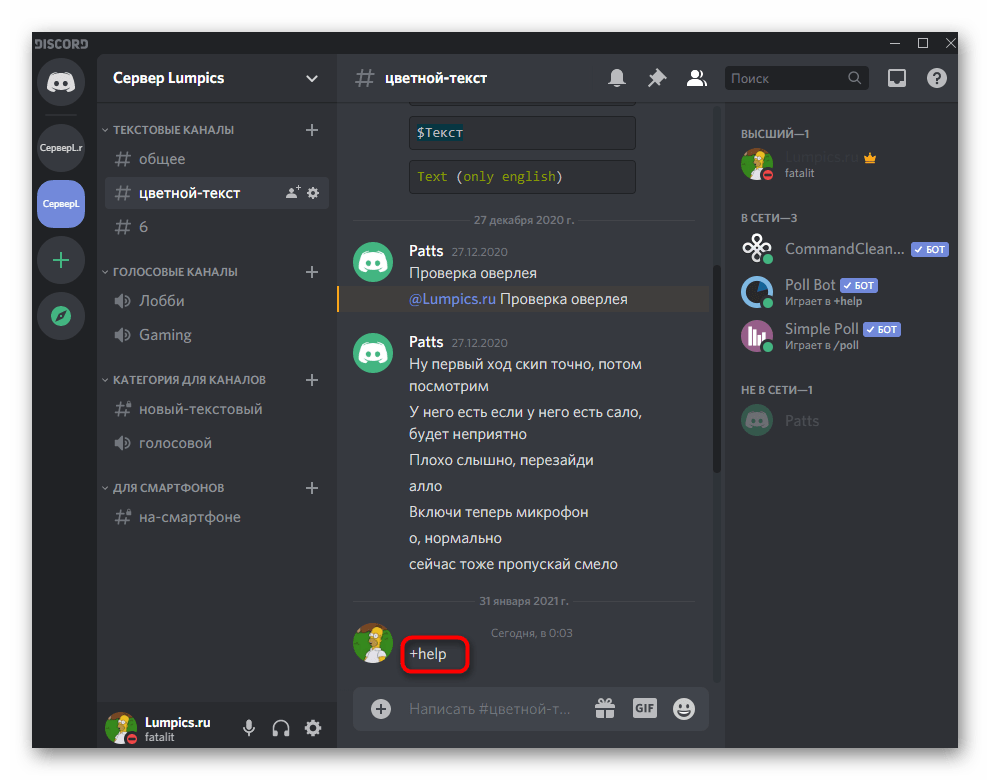Open the emoji picker
The height and width of the screenshot is (780, 990).
tap(684, 709)
